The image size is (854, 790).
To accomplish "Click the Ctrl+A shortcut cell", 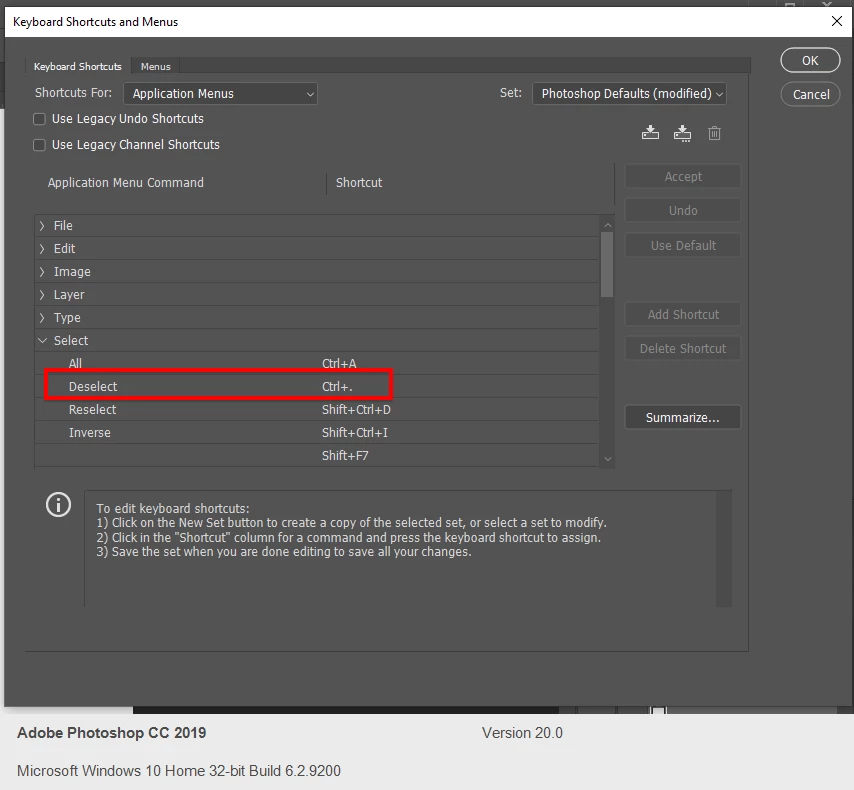I will pyautogui.click(x=339, y=363).
